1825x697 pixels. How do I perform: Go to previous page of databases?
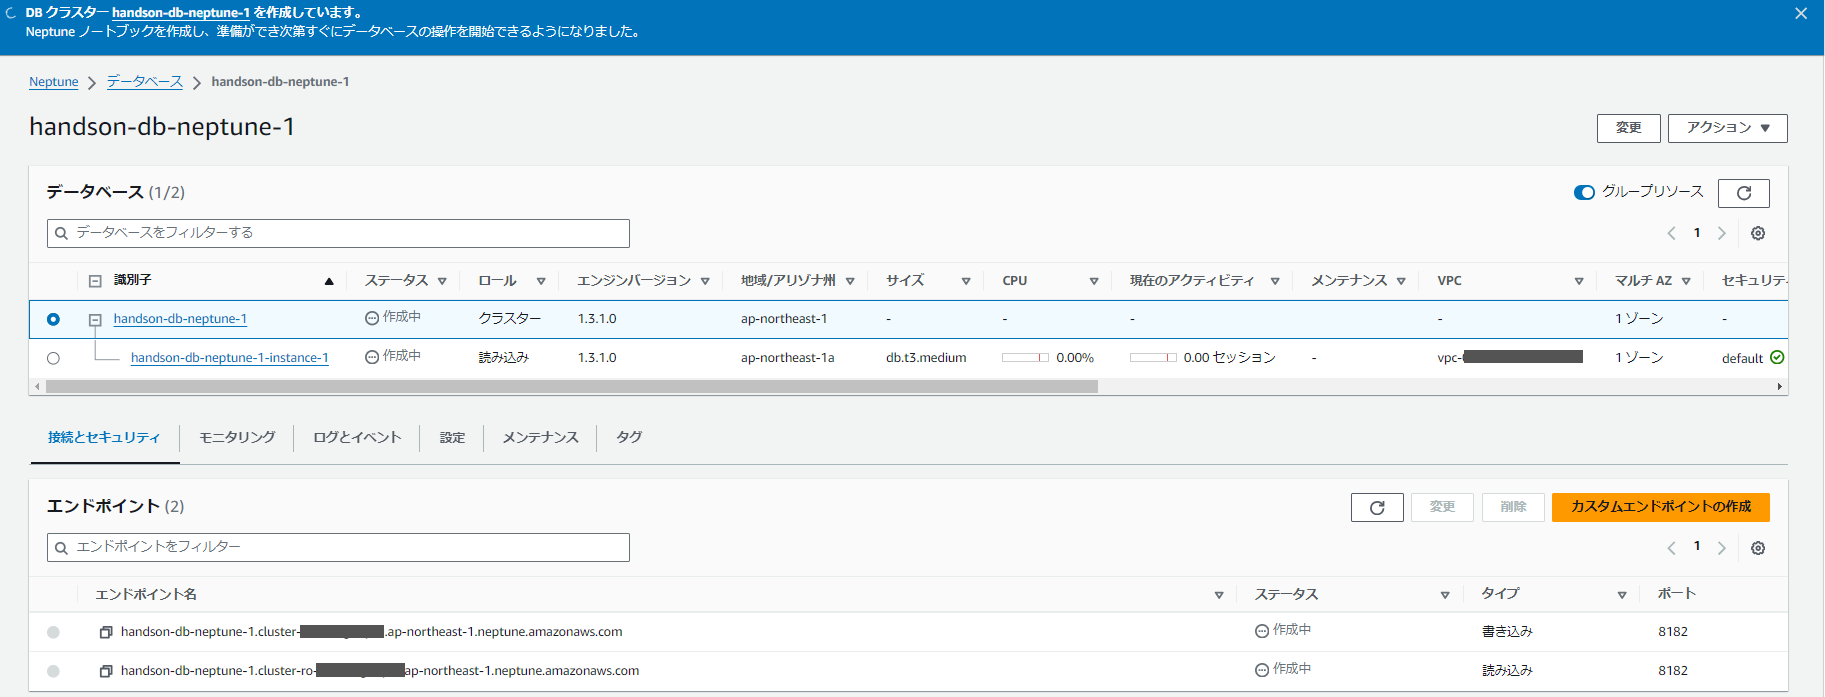tap(1671, 233)
